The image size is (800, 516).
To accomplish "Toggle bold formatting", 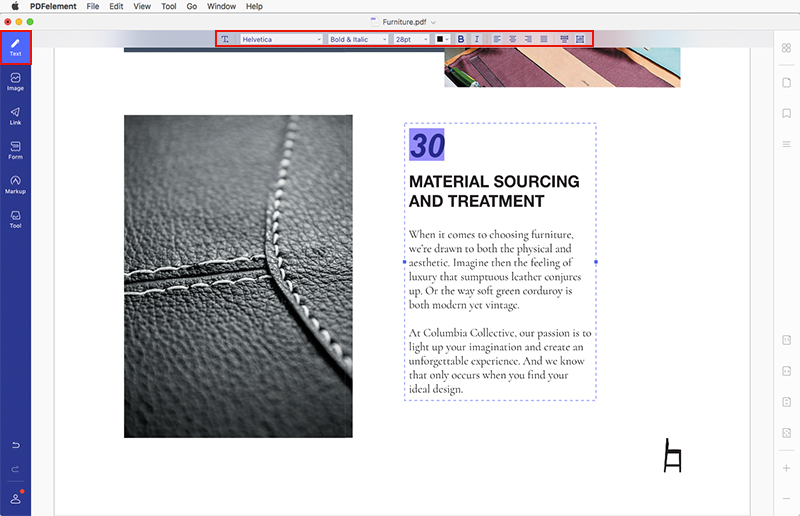I will tap(461, 39).
